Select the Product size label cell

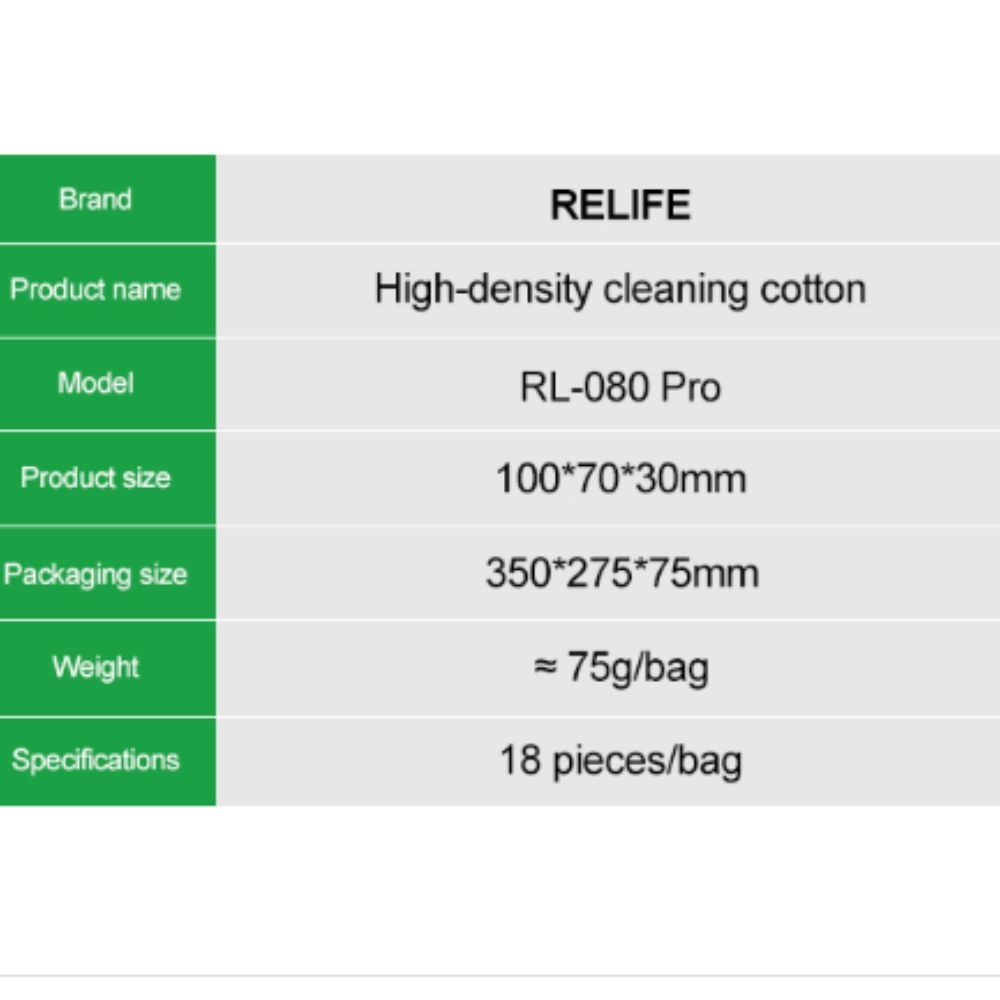pyautogui.click(x=108, y=478)
